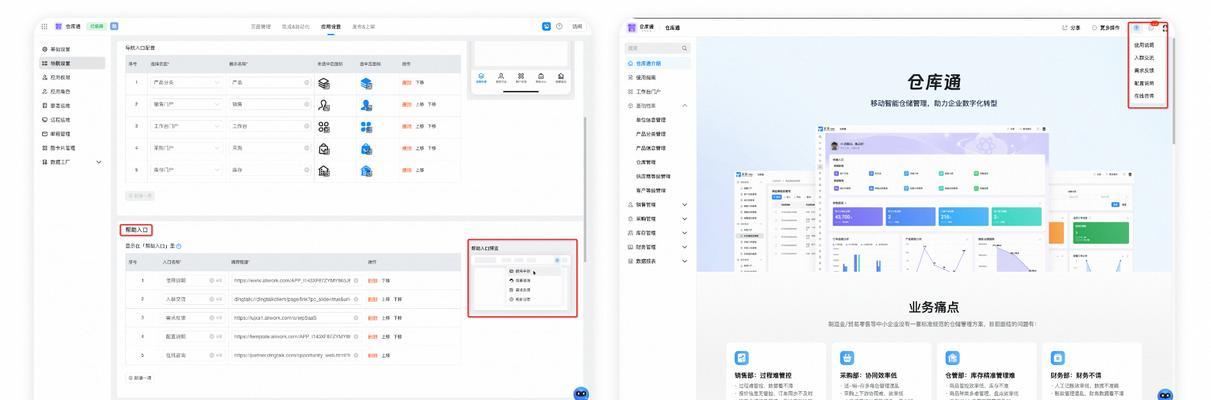Choose 配置说明 in help dropdown menu
Viewport: 1211px width, 400px height.
1144,83
